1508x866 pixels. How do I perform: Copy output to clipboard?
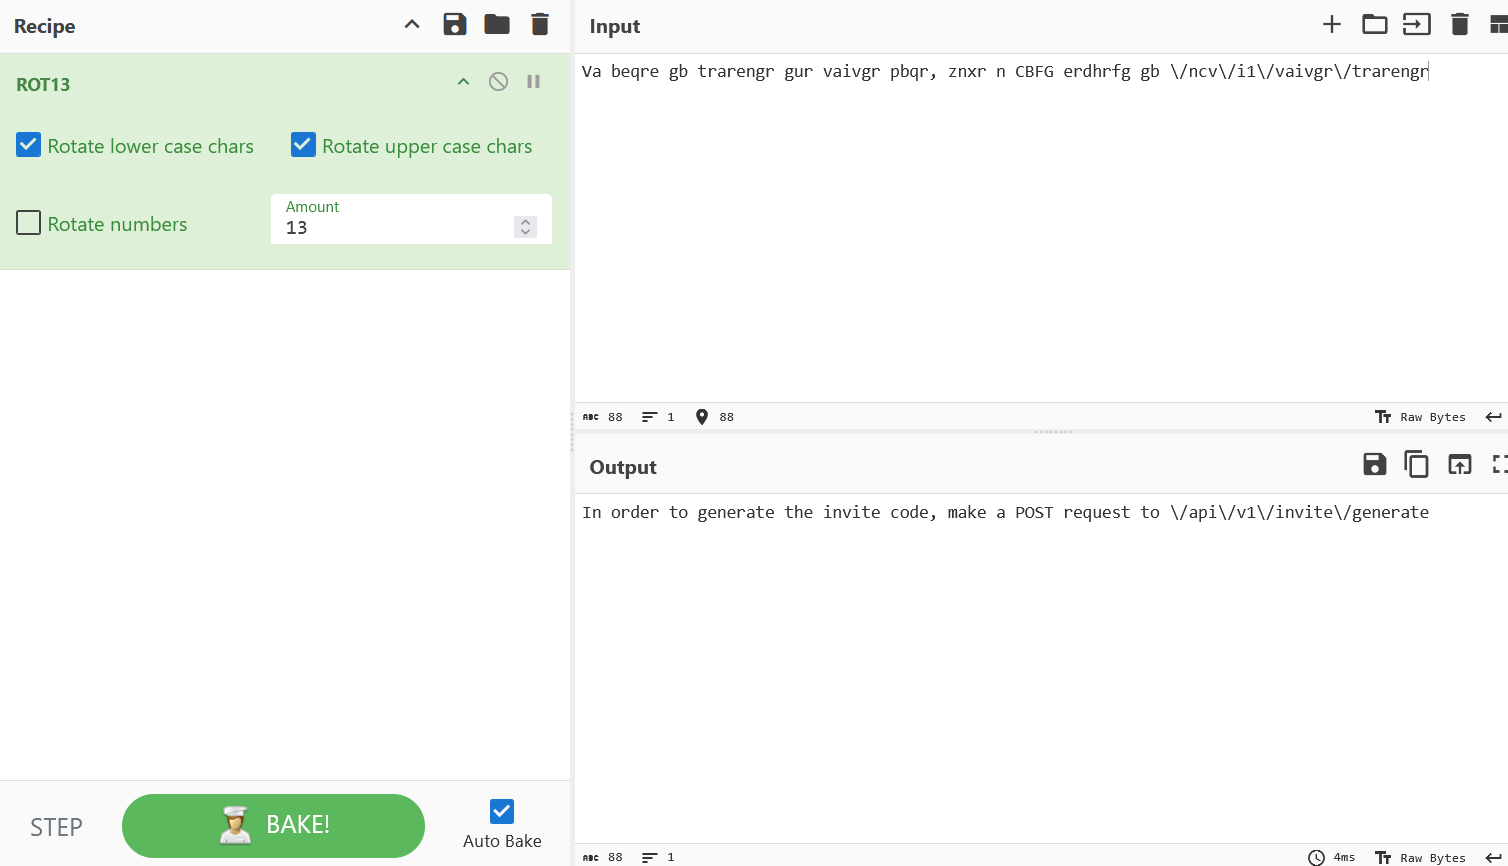pyautogui.click(x=1417, y=464)
